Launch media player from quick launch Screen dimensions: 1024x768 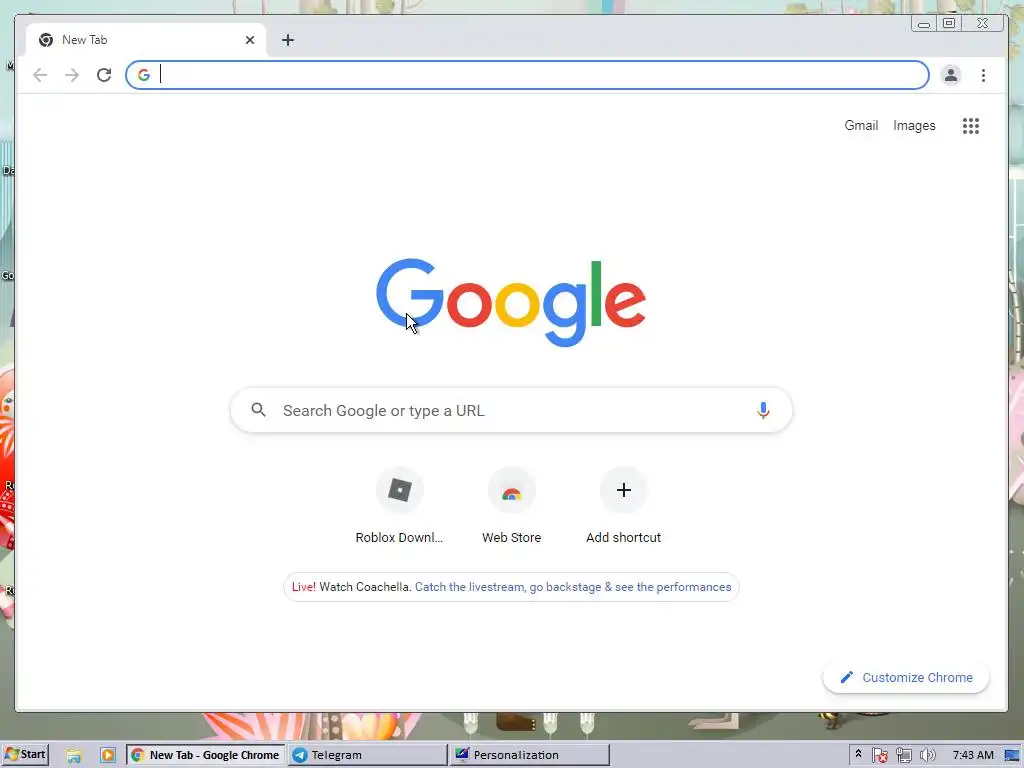107,756
